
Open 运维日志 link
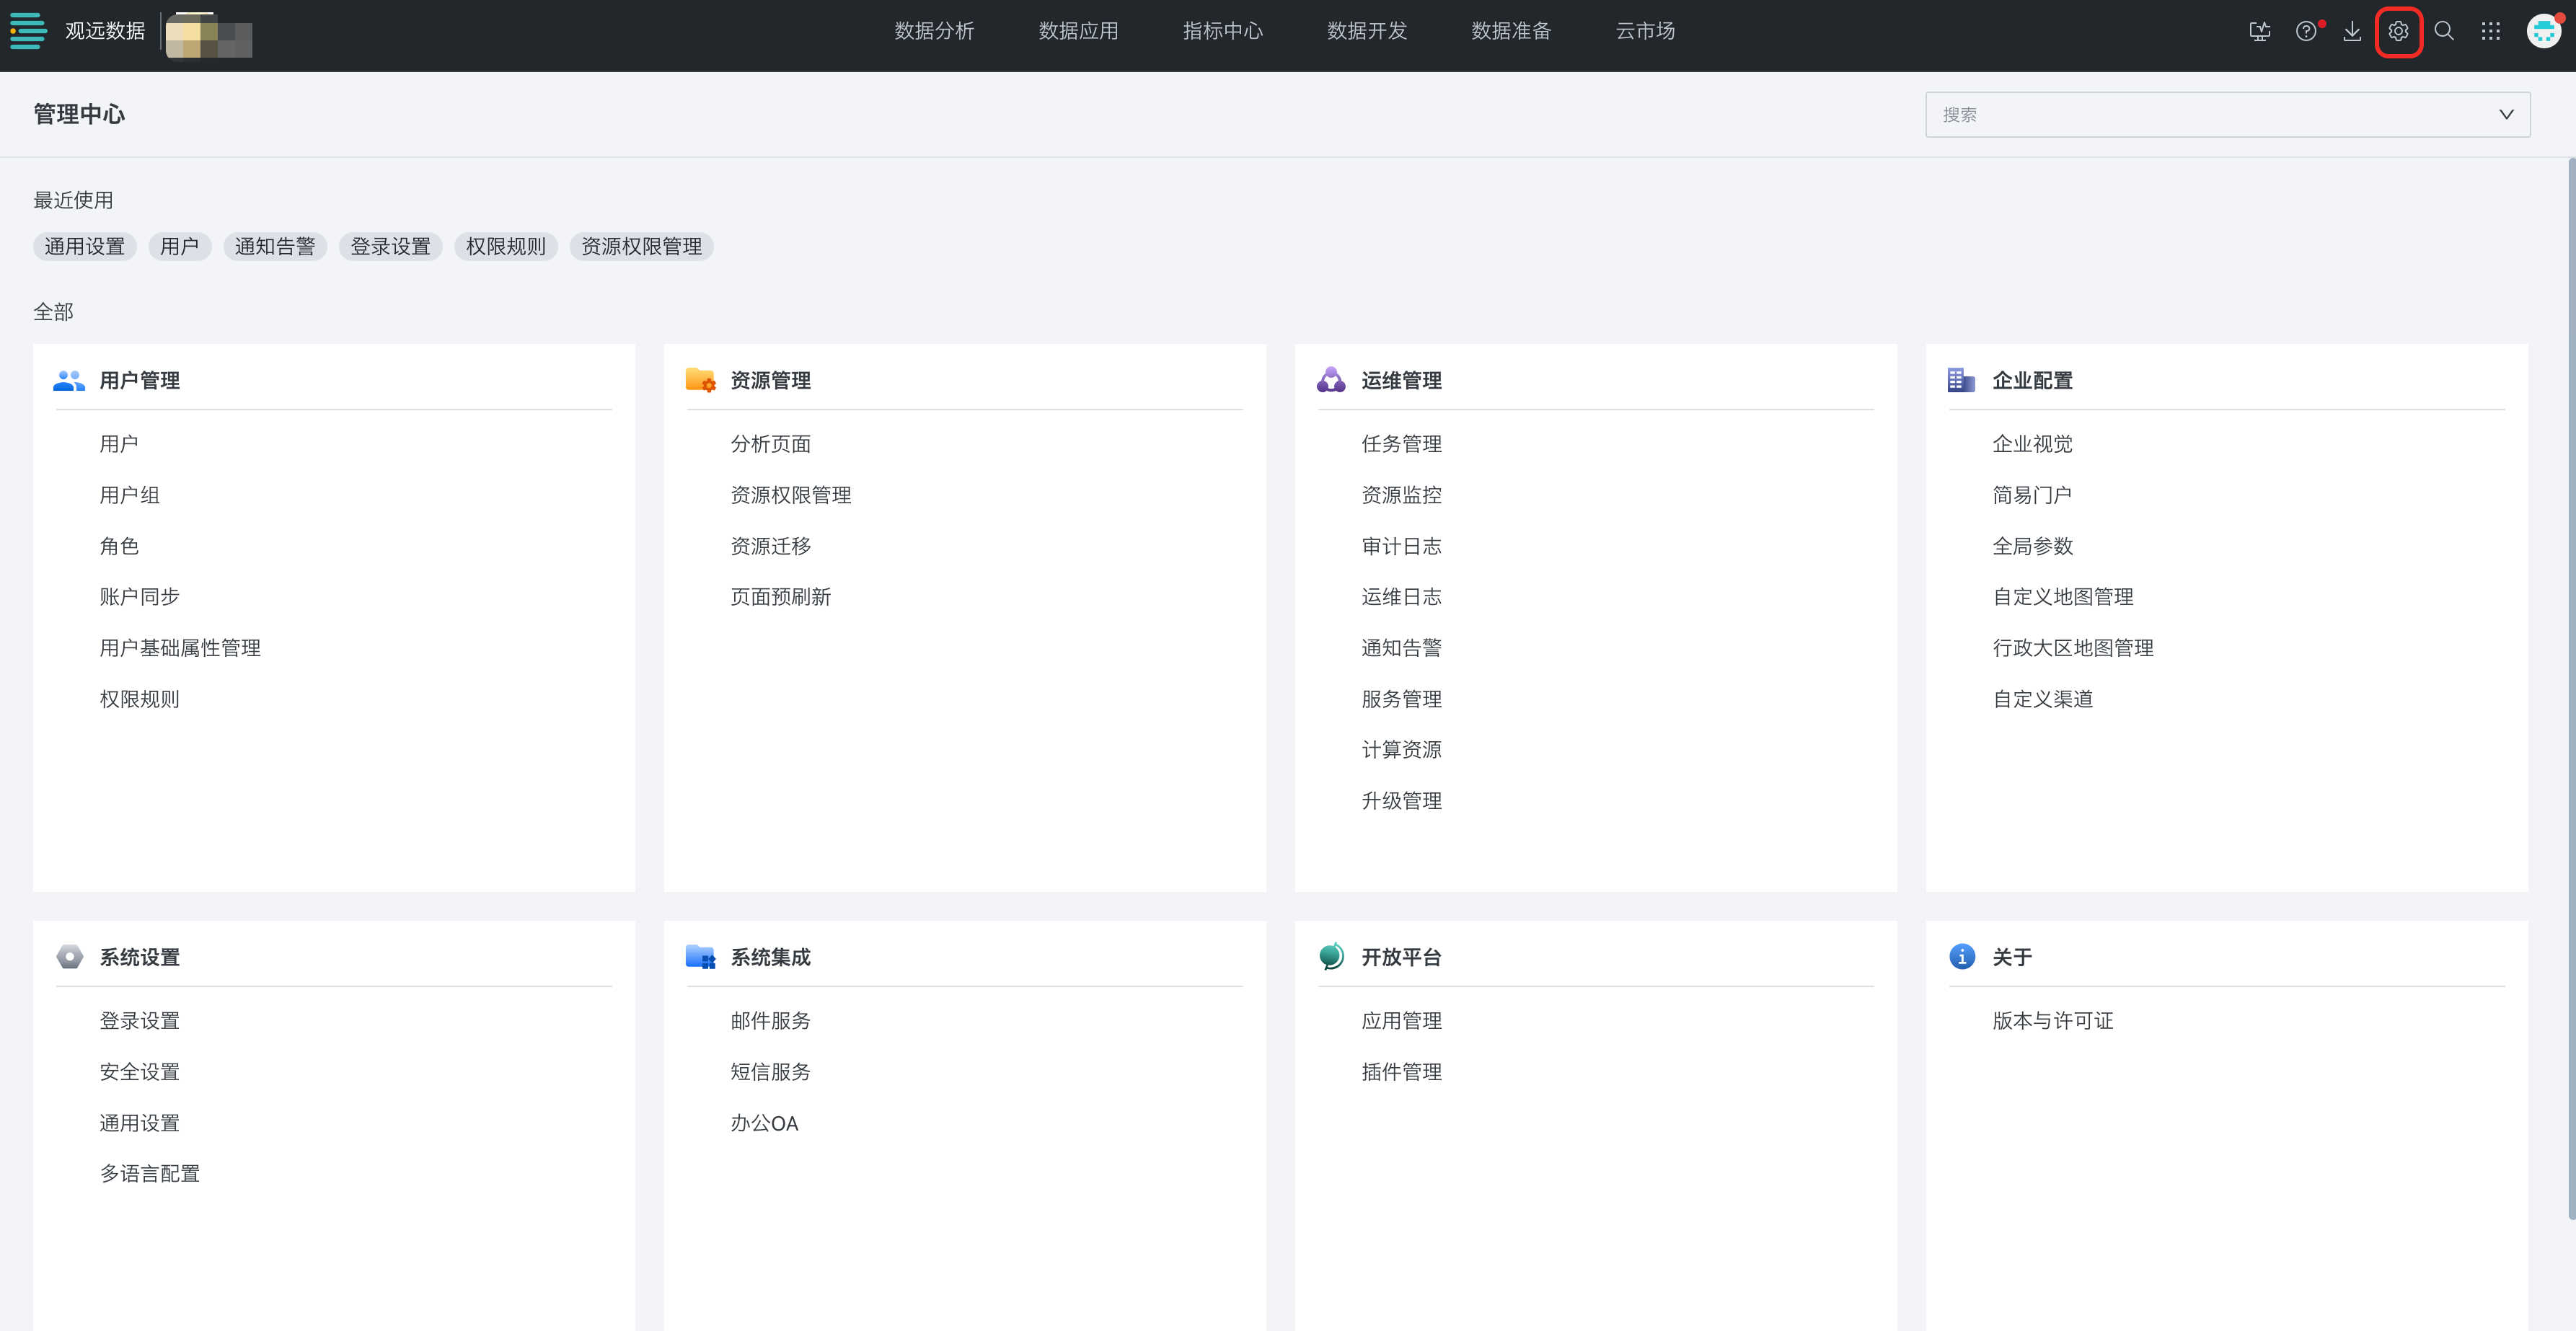click(1401, 597)
